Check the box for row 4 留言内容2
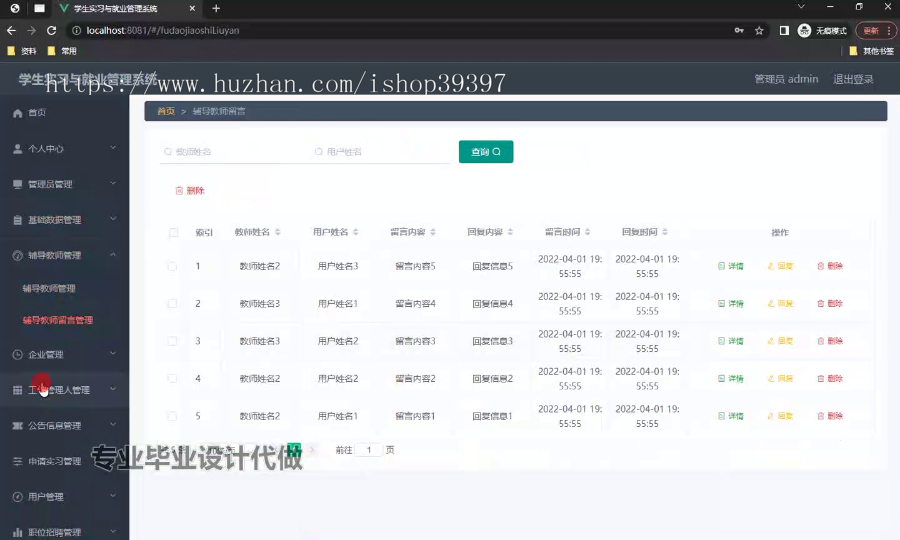The image size is (900, 540). click(x=172, y=378)
